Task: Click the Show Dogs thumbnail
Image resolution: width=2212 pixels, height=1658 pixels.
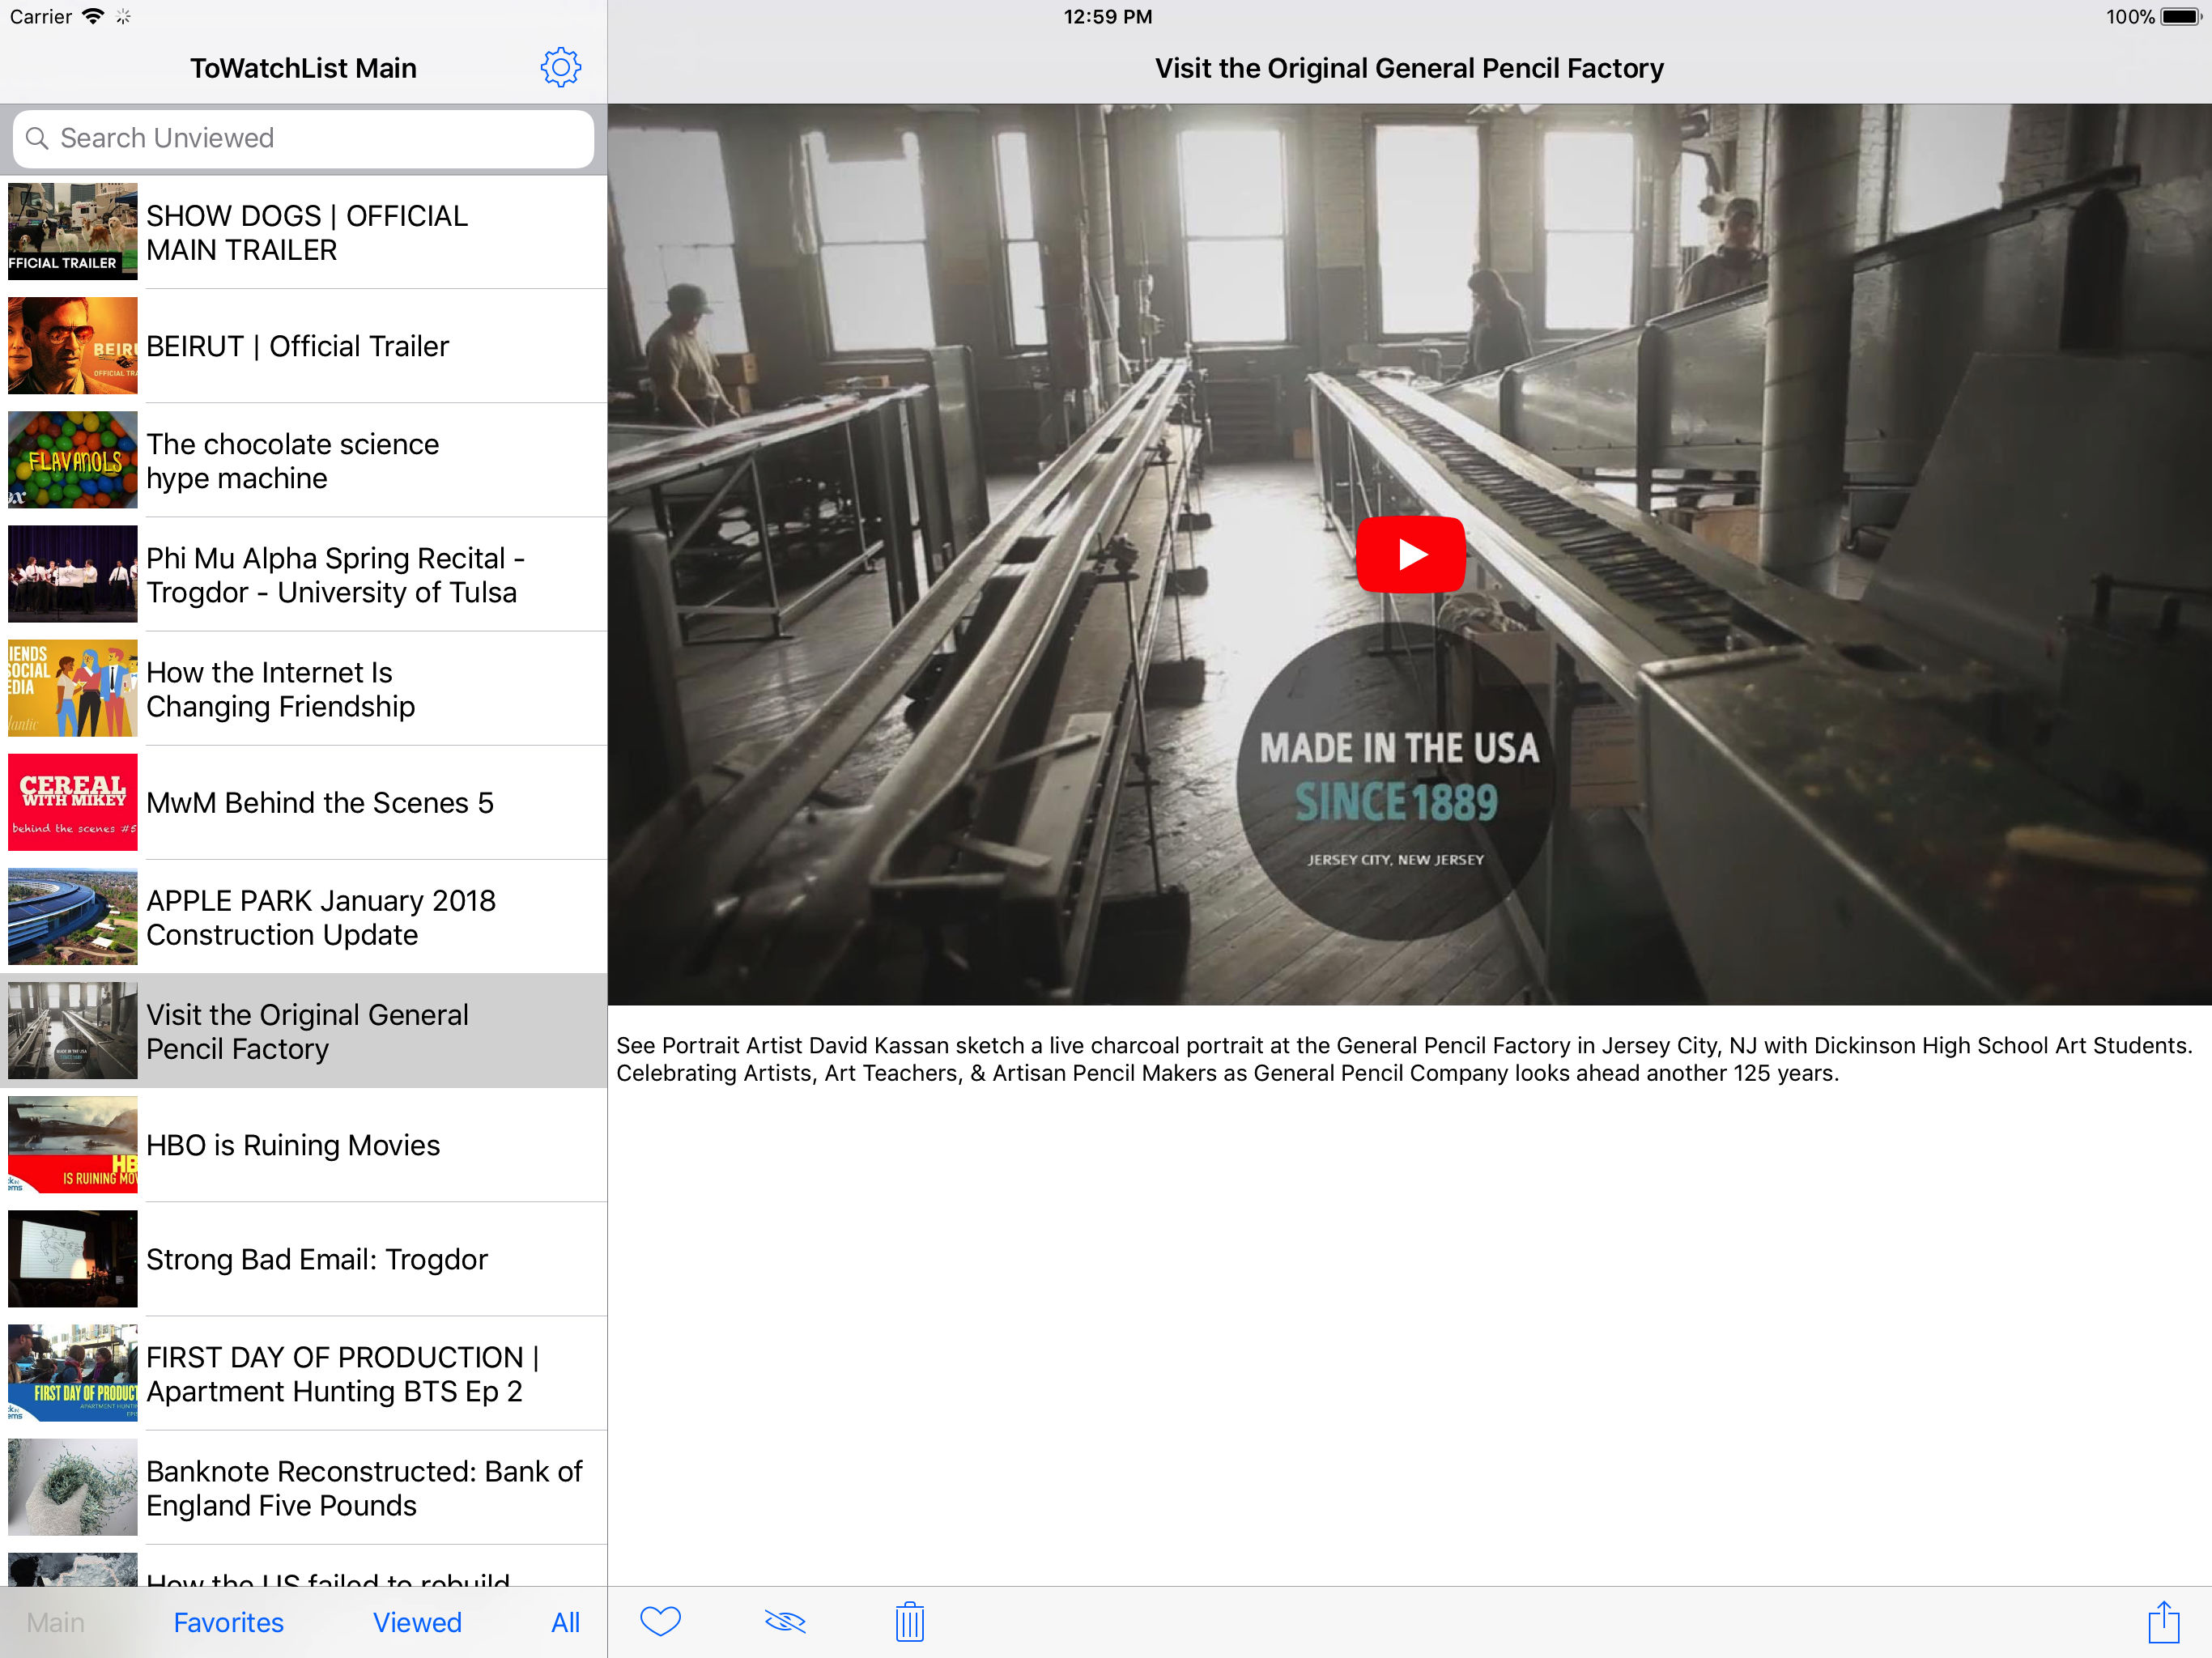Action: [x=73, y=231]
